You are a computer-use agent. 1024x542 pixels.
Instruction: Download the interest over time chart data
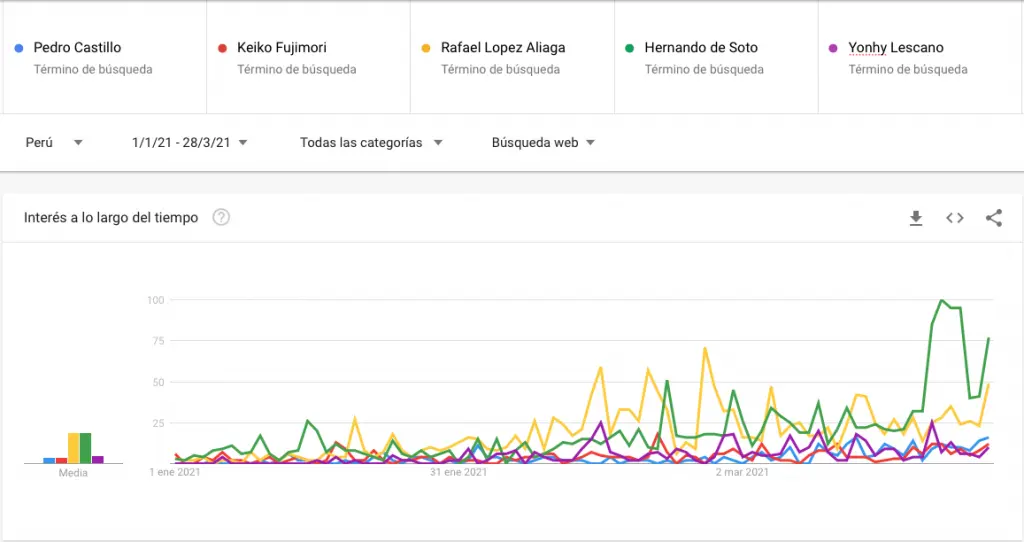pyautogui.click(x=916, y=218)
